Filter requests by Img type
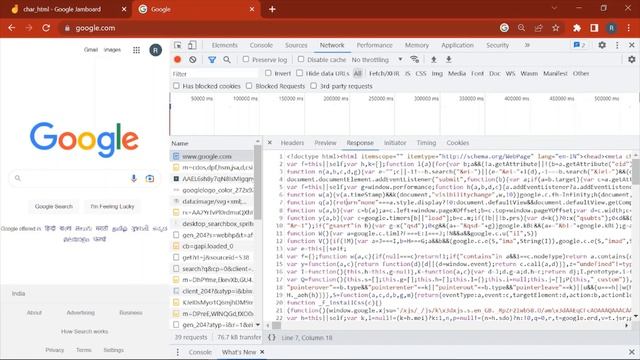Viewport: 640px width, 360px height. [x=437, y=73]
